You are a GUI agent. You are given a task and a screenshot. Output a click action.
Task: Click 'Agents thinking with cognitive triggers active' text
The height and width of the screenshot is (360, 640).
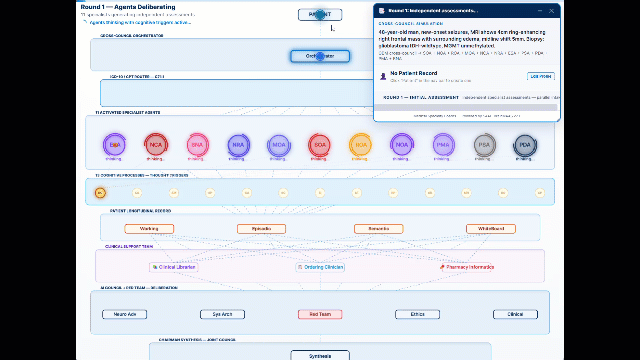[x=140, y=22]
